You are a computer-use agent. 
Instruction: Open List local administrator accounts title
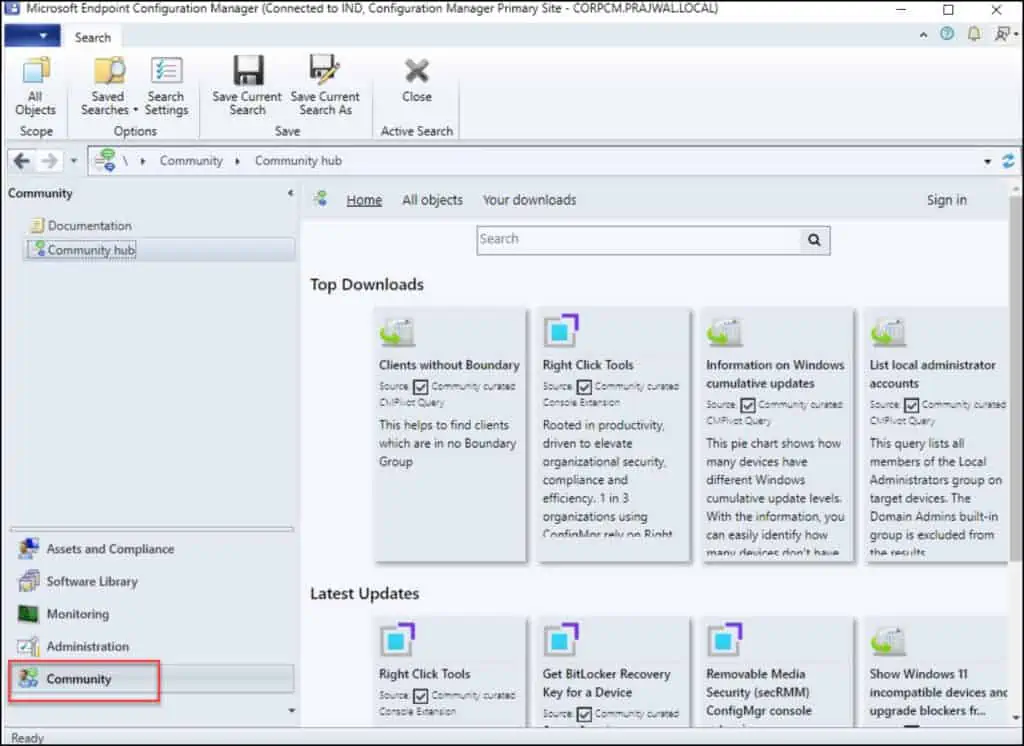(933, 374)
